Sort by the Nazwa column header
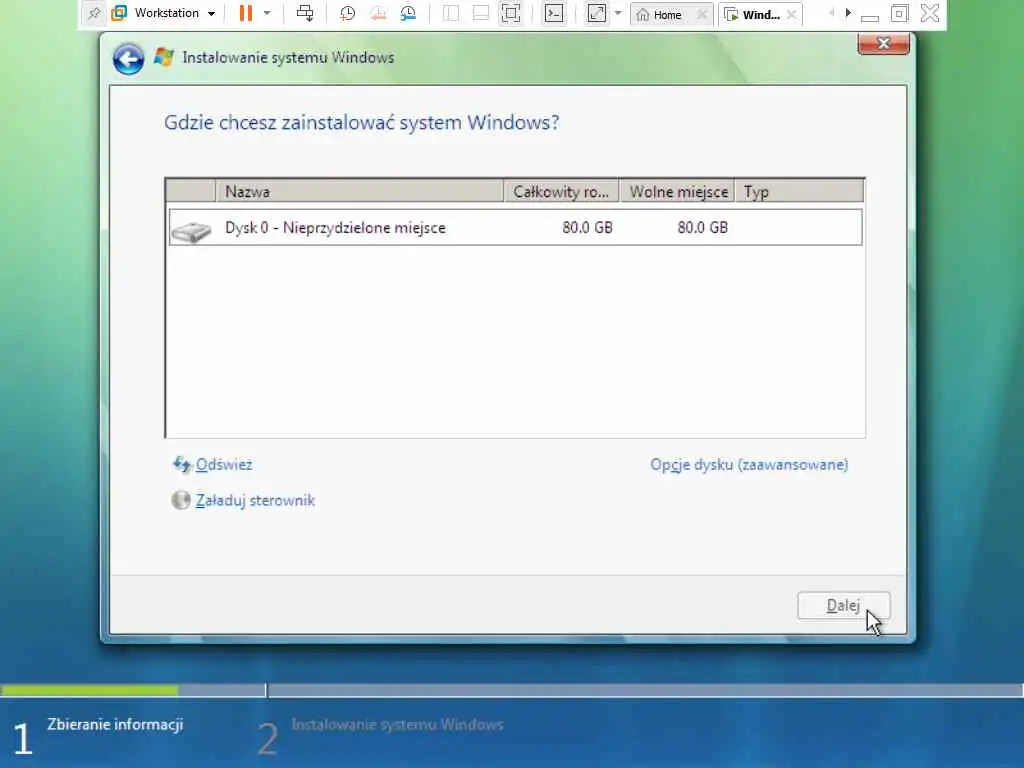This screenshot has height=768, width=1024. (x=359, y=191)
